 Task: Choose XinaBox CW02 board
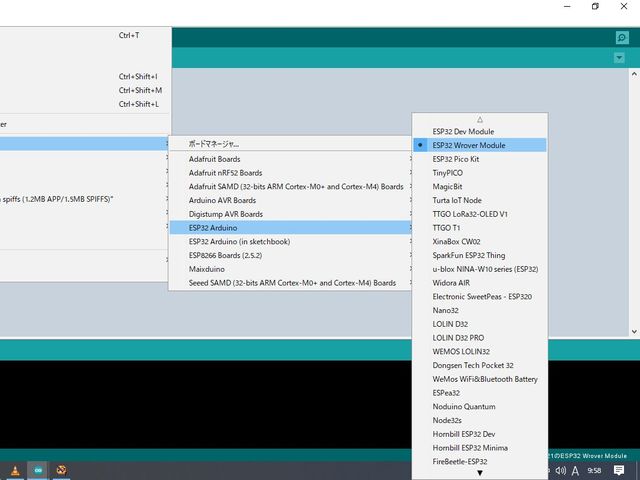click(x=480, y=241)
